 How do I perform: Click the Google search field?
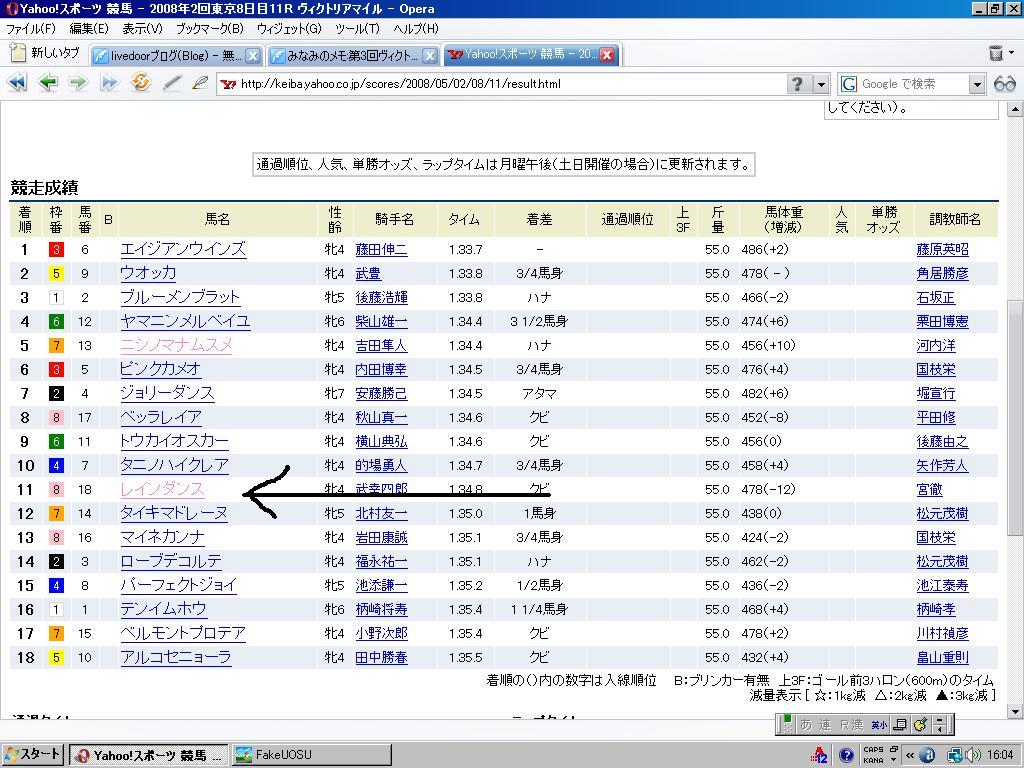(911, 84)
